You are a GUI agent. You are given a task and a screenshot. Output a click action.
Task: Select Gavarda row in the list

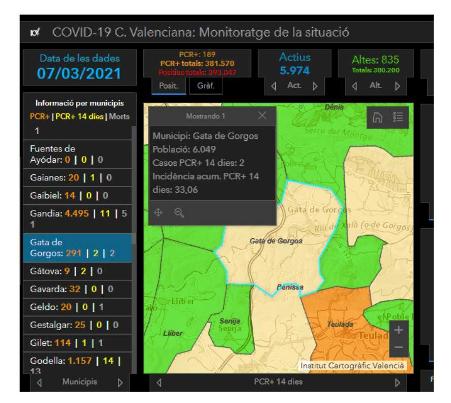[x=78, y=289]
